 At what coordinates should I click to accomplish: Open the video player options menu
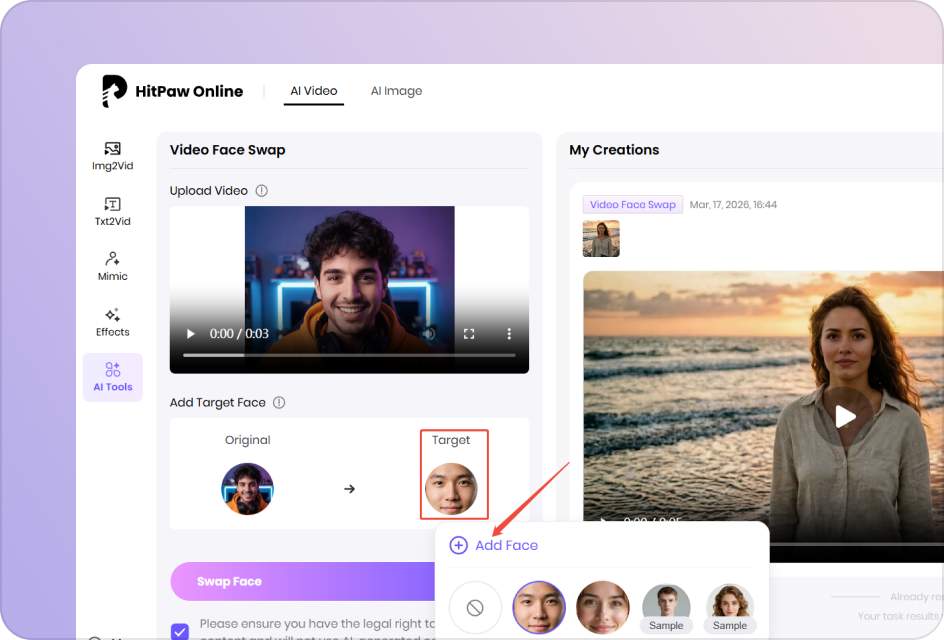click(x=509, y=334)
